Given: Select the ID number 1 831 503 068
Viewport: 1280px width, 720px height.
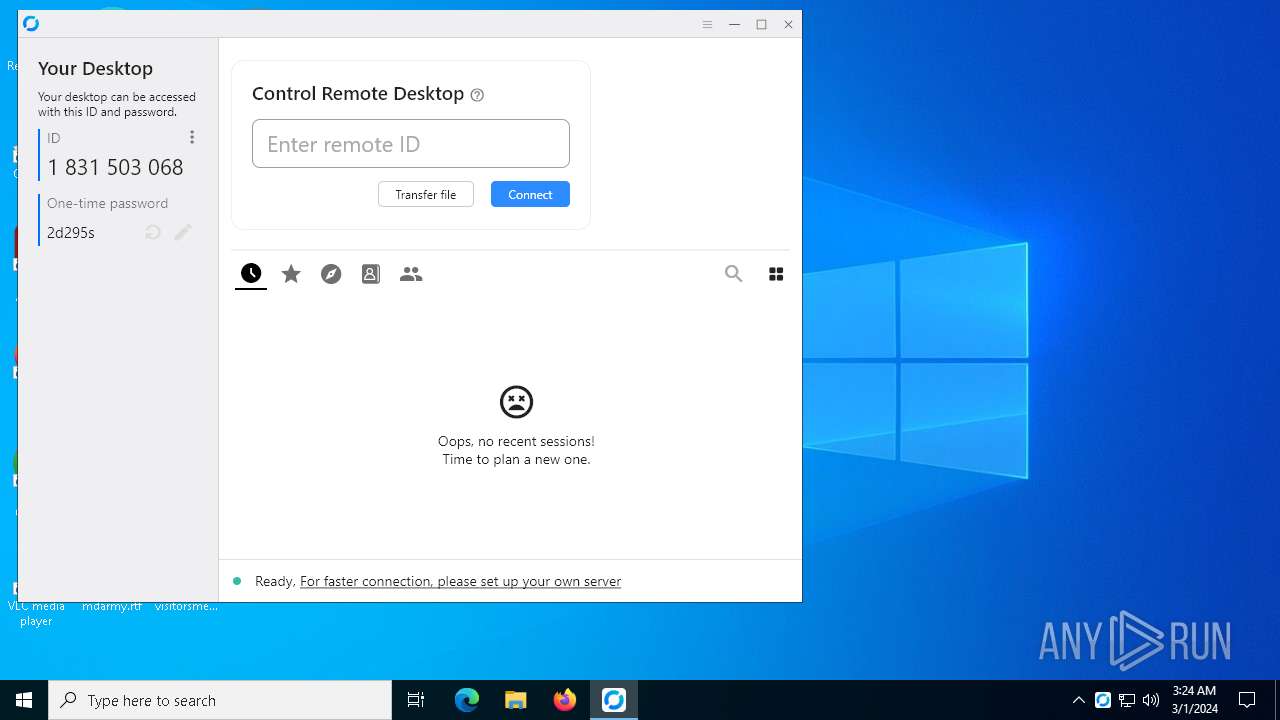Looking at the screenshot, I should (115, 167).
